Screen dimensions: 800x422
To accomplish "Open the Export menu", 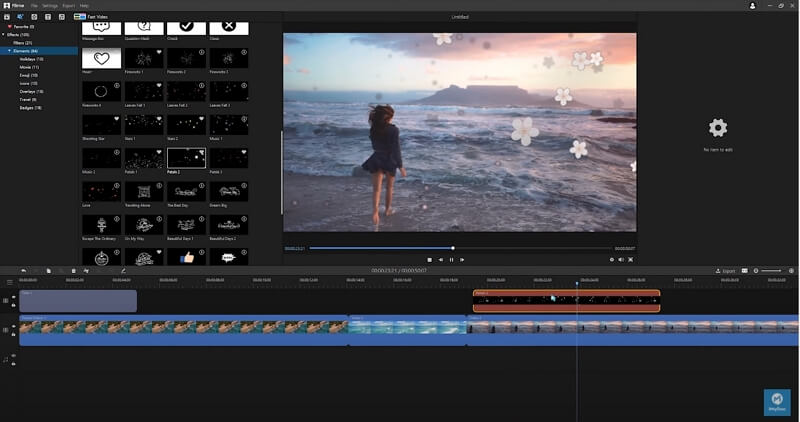I will click(68, 6).
